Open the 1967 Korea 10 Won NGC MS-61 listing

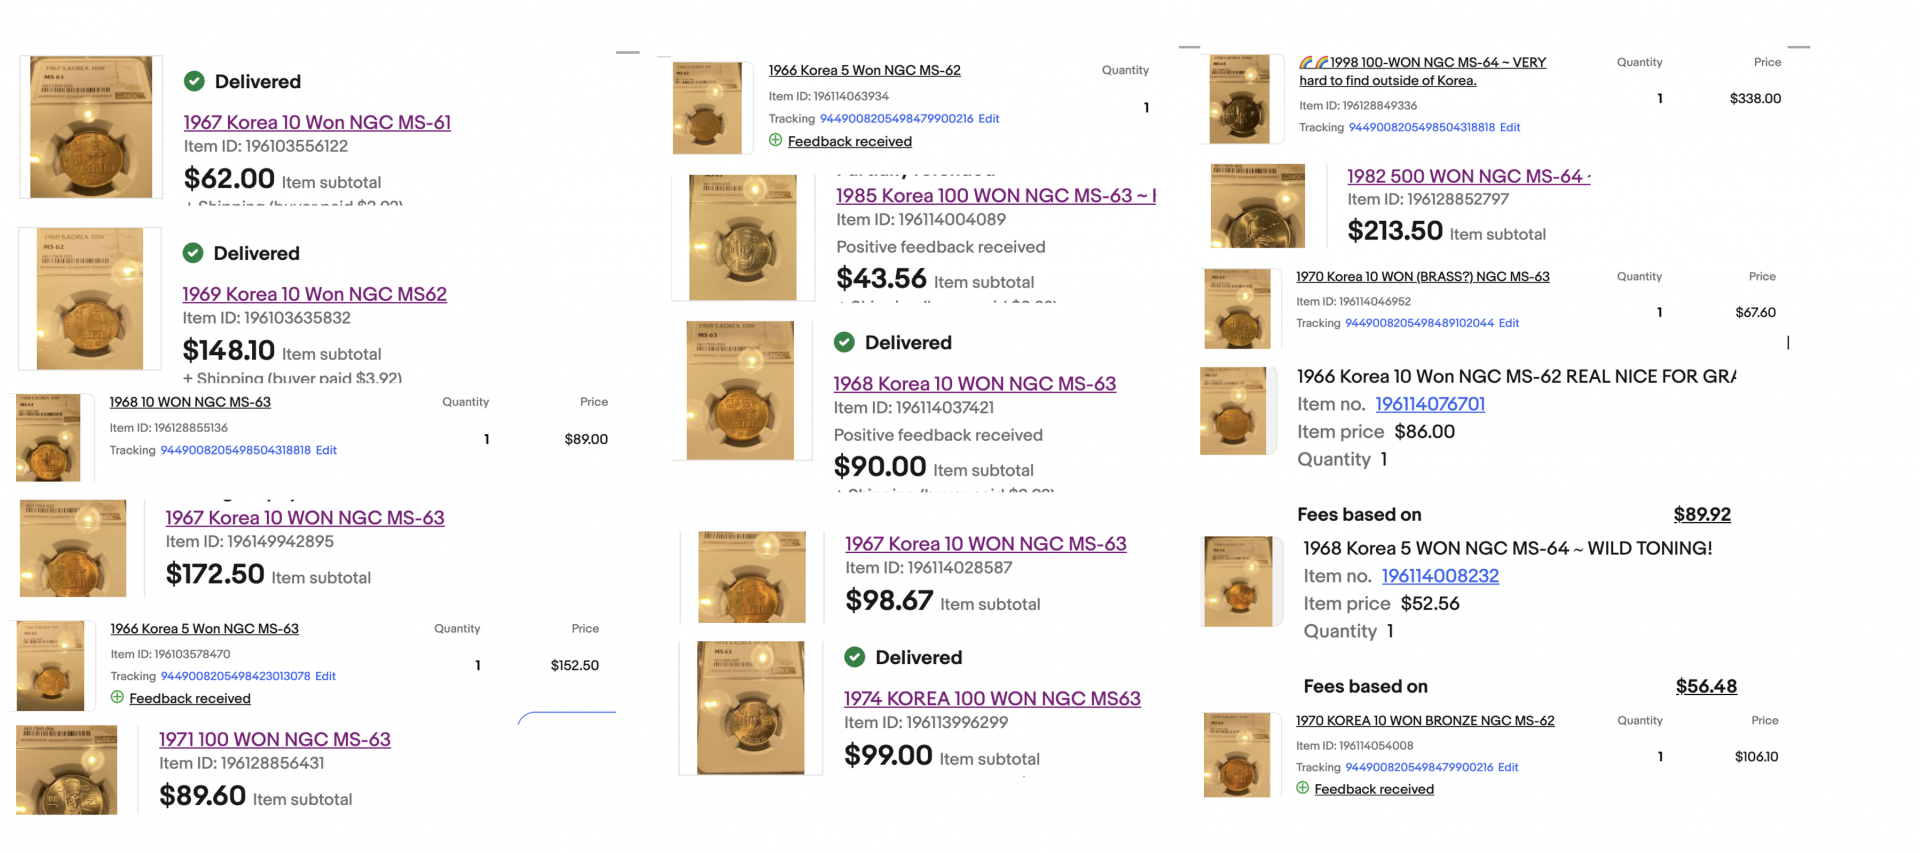pyautogui.click(x=317, y=122)
